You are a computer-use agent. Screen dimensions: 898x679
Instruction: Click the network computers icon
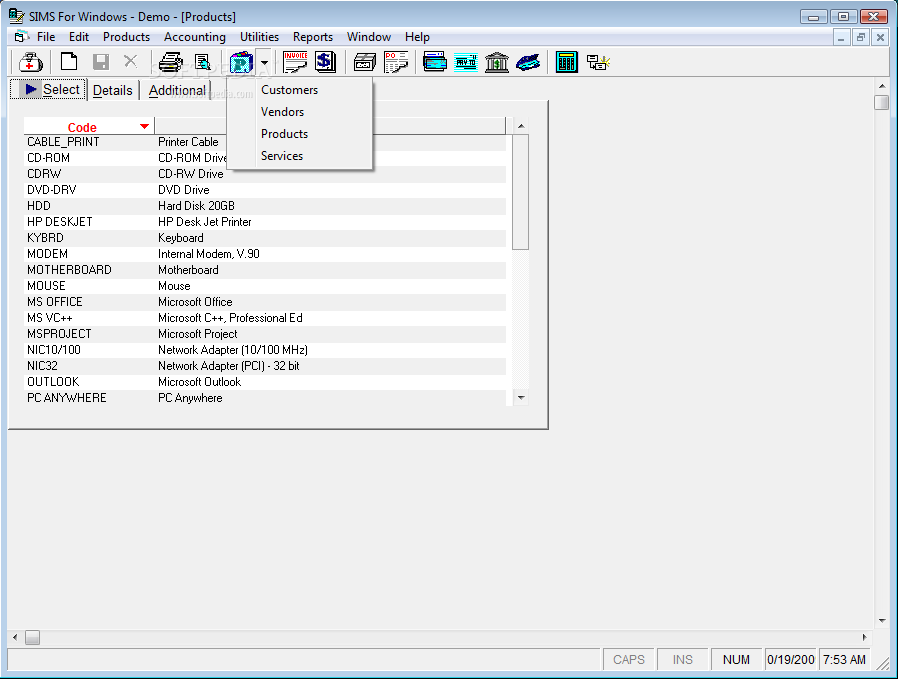[x=598, y=62]
